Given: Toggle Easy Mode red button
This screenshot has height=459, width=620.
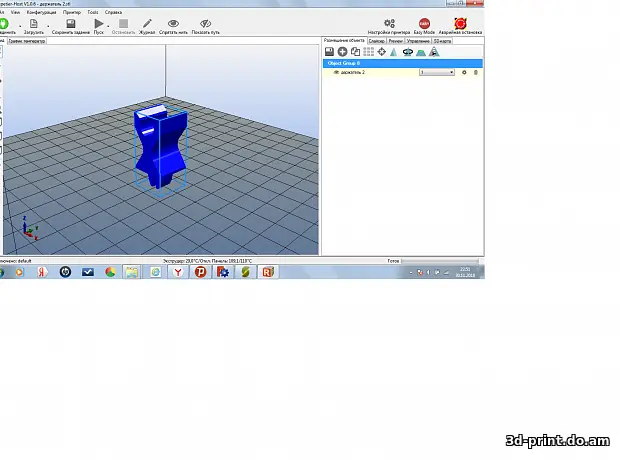Looking at the screenshot, I should [424, 24].
